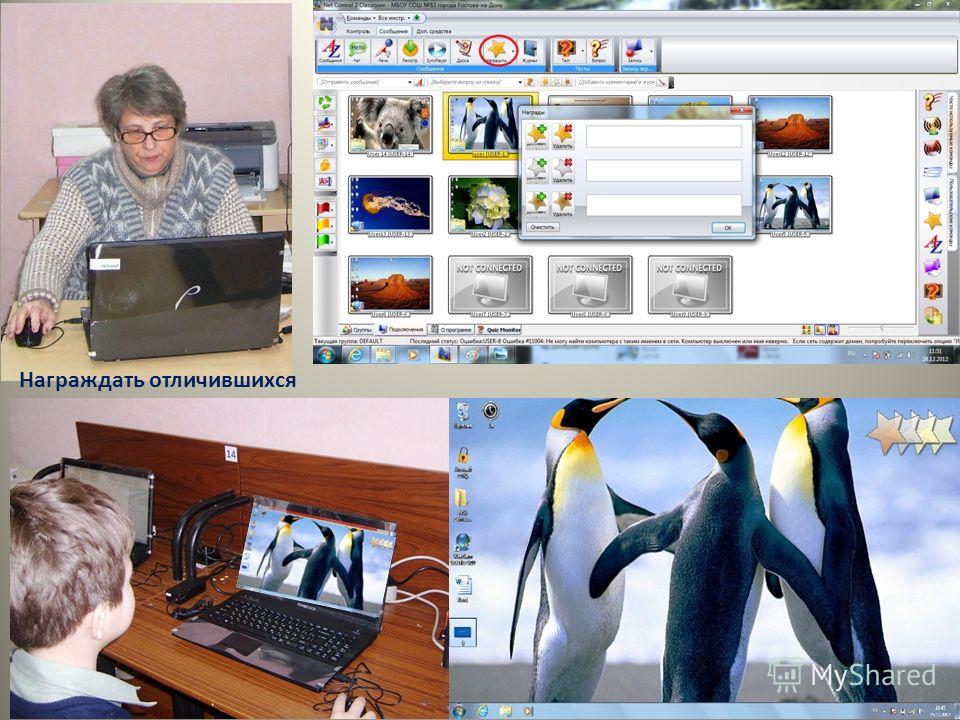Open the Quiz Monitor bottom tab

tap(499, 330)
